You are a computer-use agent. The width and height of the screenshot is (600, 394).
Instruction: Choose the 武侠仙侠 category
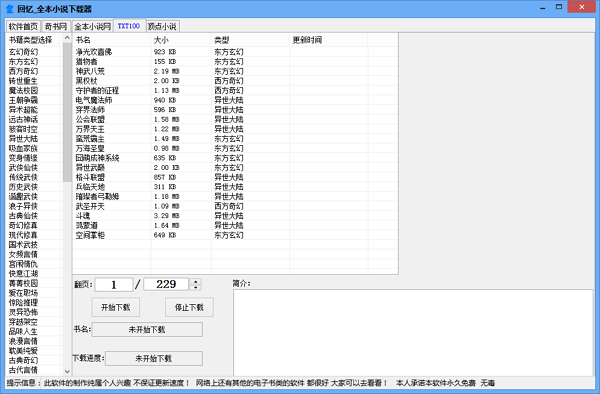[23, 168]
